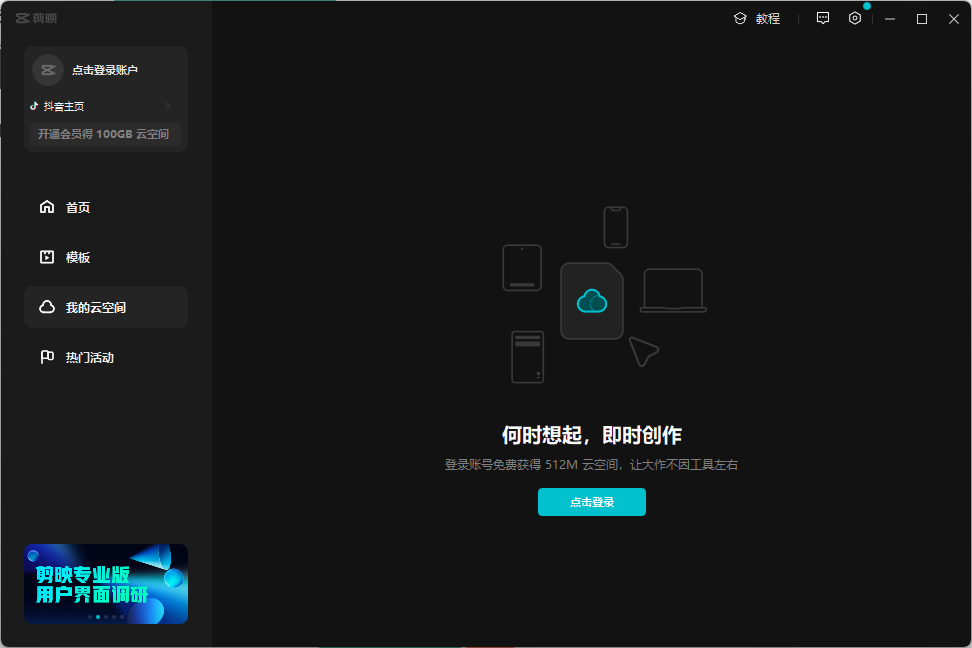Close the 剪映 window
Image resolution: width=972 pixels, height=648 pixels.
coord(954,19)
